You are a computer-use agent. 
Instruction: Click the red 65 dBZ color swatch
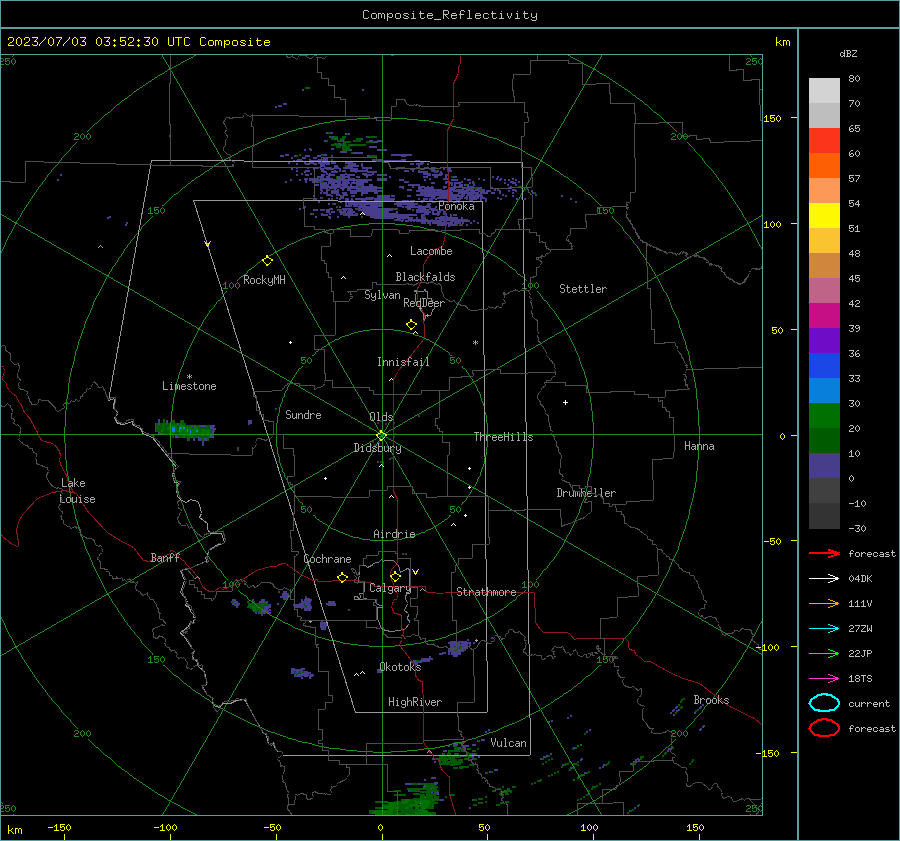(x=824, y=140)
